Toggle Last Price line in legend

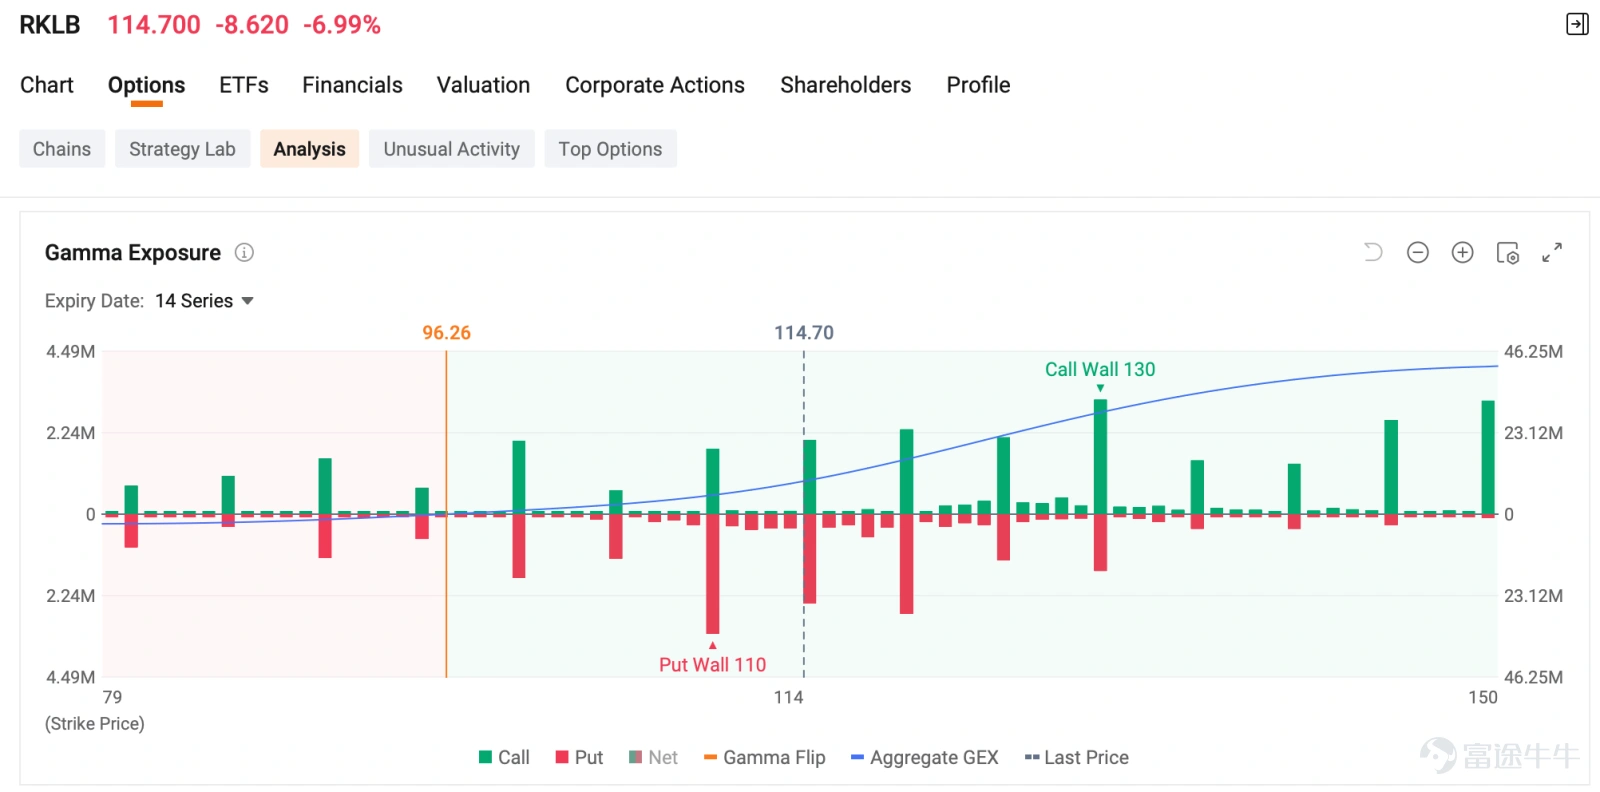pos(1077,757)
